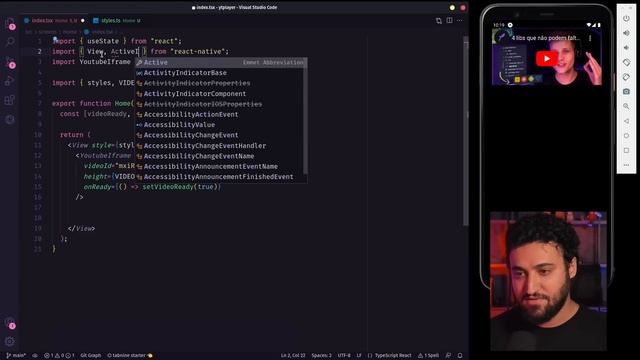Select AccessibilityChangeEvent suggestion
The image size is (640, 360).
pos(221,135)
